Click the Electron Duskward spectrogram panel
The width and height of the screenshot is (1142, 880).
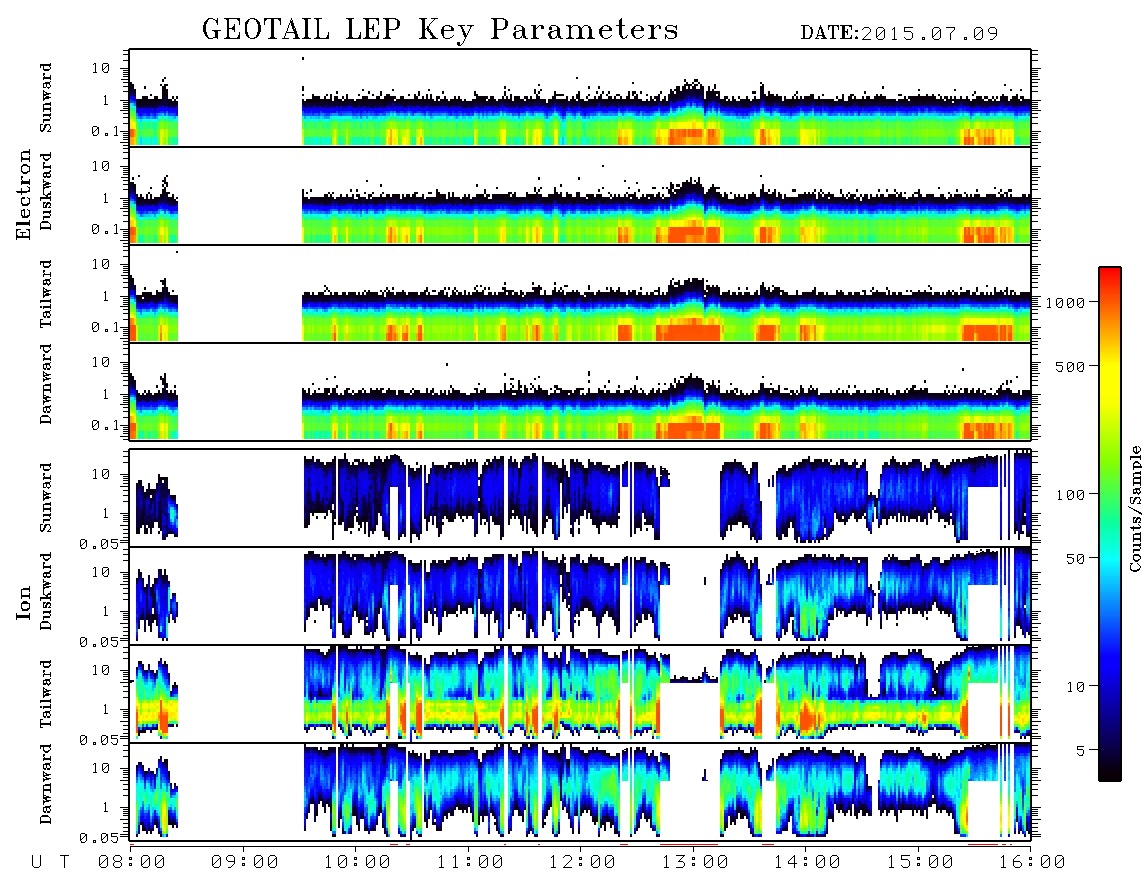click(580, 195)
